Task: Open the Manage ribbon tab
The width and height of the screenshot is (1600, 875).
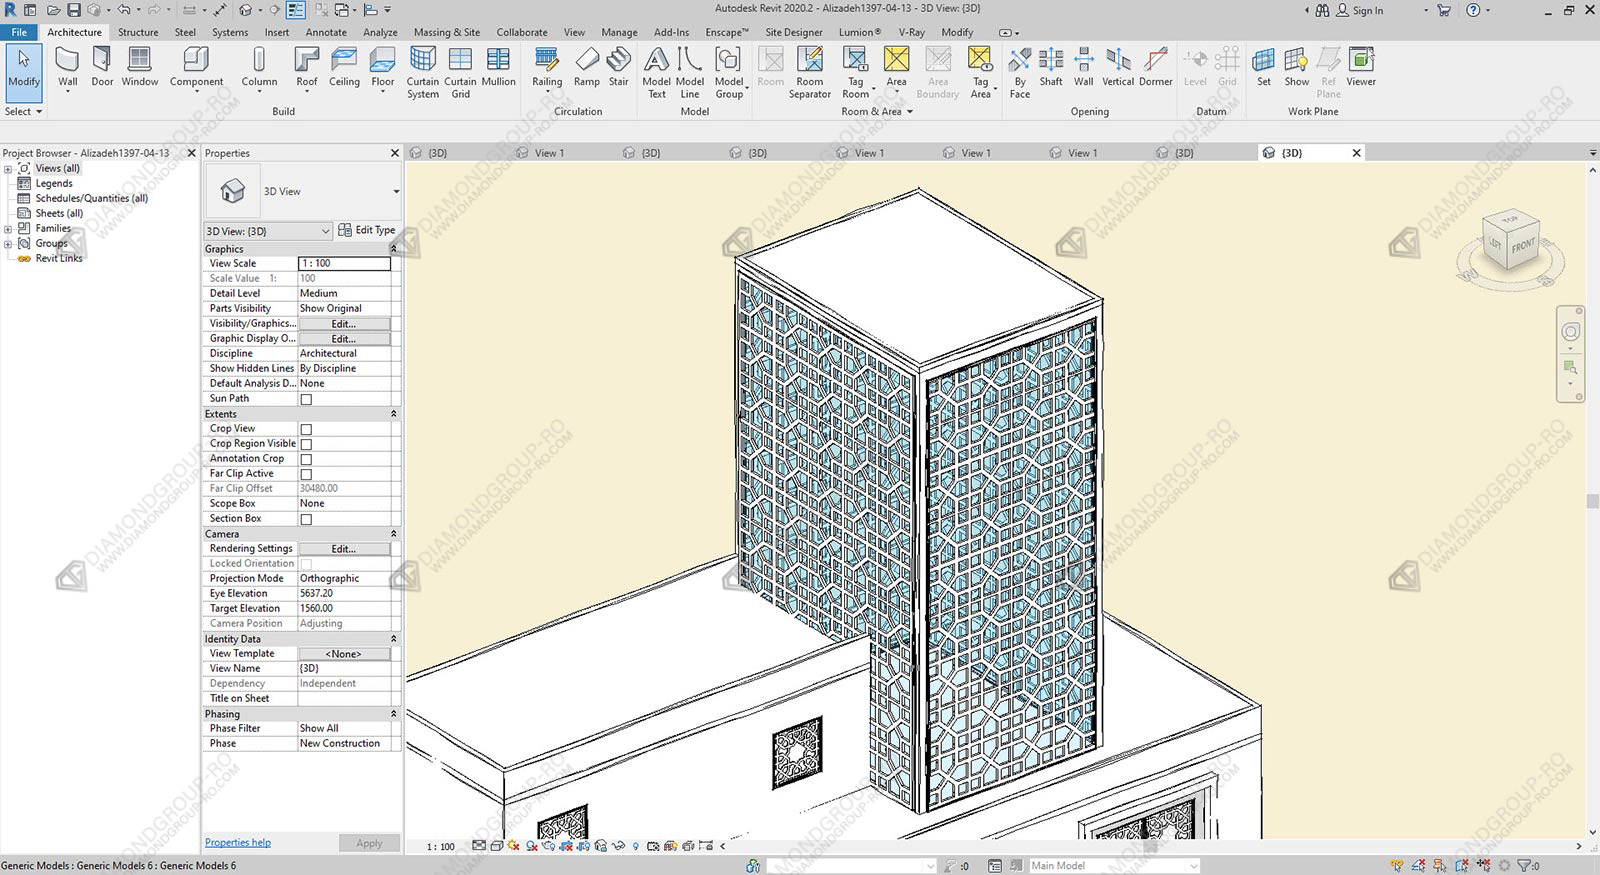Action: pyautogui.click(x=619, y=32)
